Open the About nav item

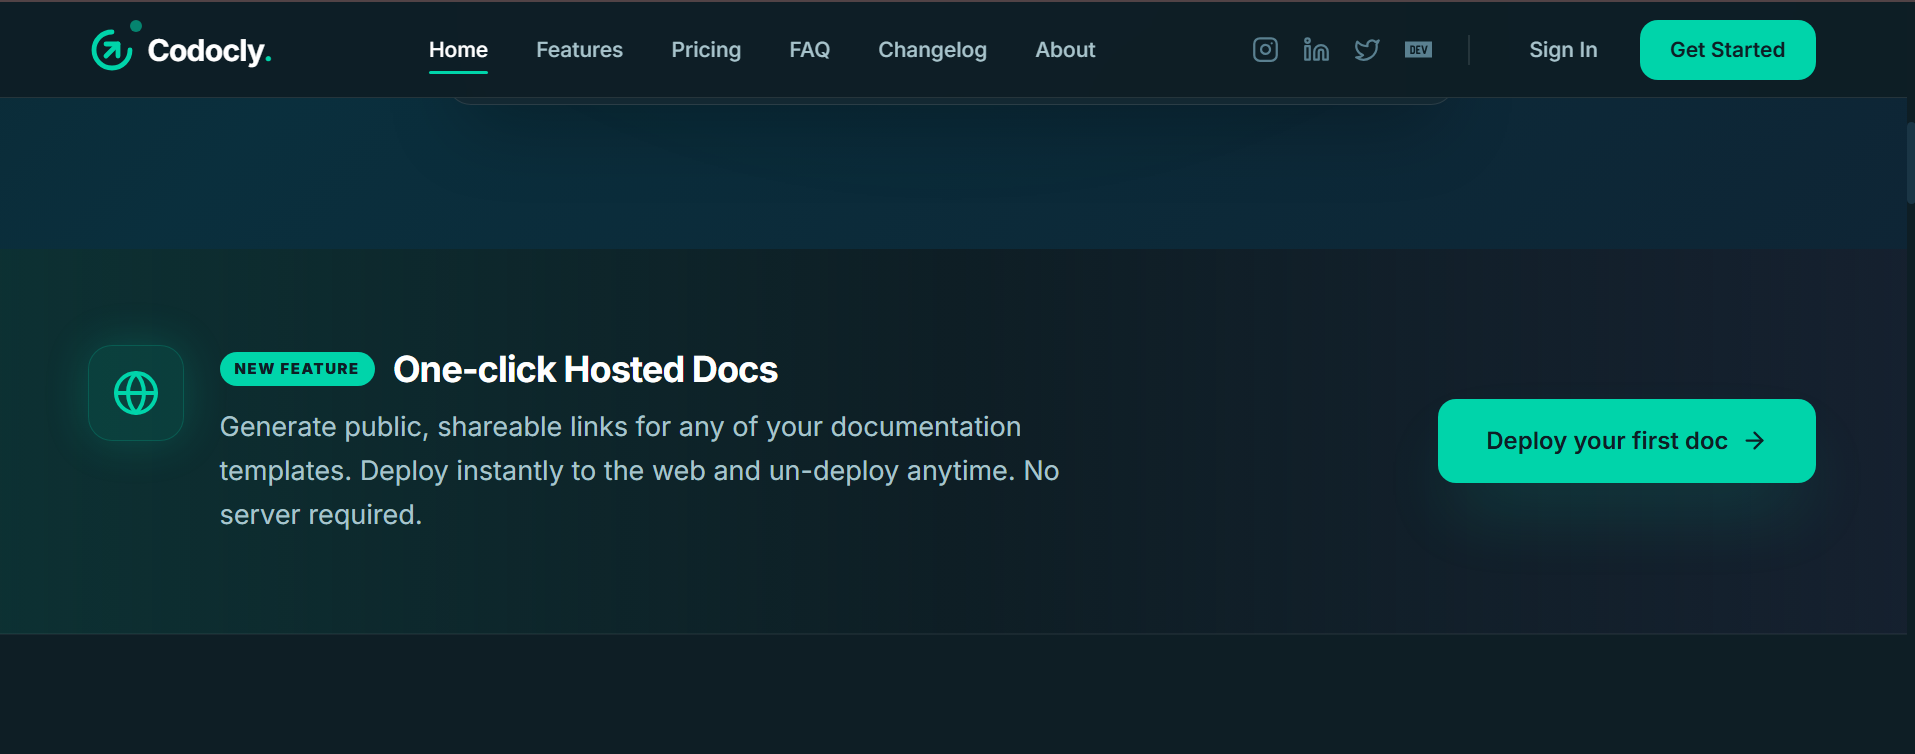pos(1065,50)
